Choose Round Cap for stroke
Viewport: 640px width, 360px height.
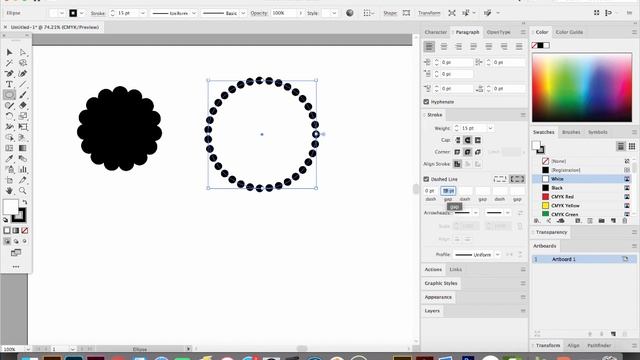tap(467, 140)
